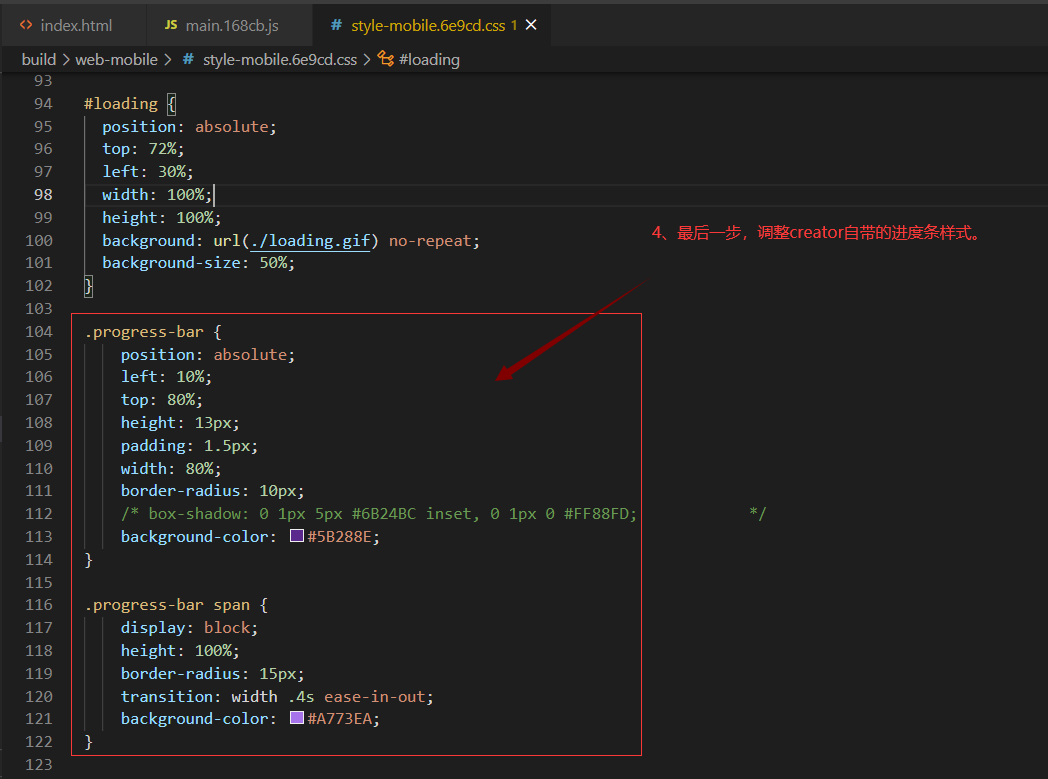Open the color picker swatch beside #5B288E
Image resolution: width=1048 pixels, height=779 pixels.
coord(295,536)
